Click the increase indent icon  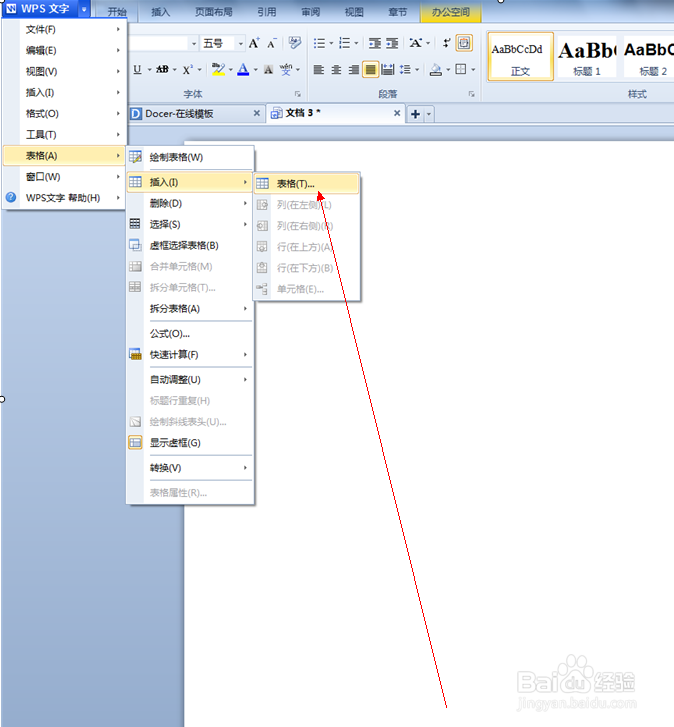[392, 43]
